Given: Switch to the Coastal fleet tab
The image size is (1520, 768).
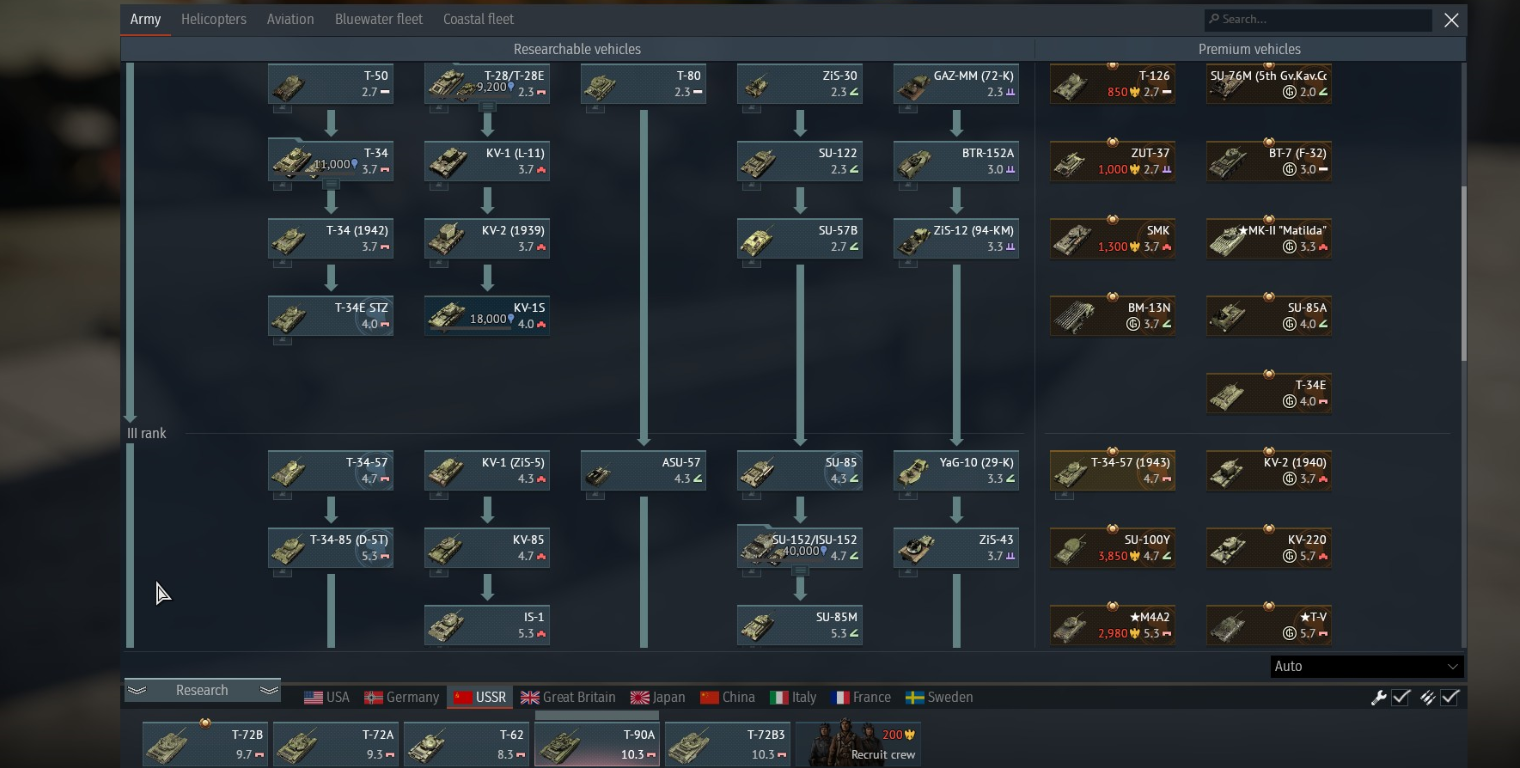Looking at the screenshot, I should click(478, 19).
